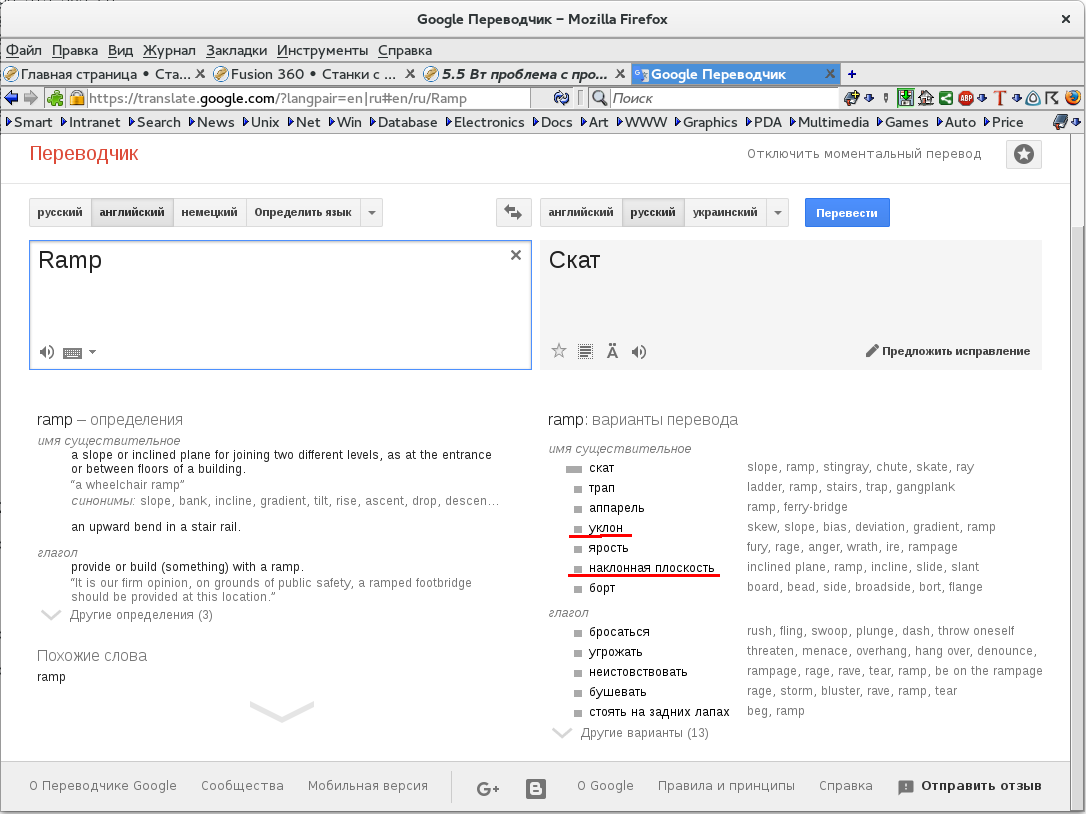This screenshot has width=1086, height=814.
Task: Click the lines icon under translation Скат
Action: 585,351
